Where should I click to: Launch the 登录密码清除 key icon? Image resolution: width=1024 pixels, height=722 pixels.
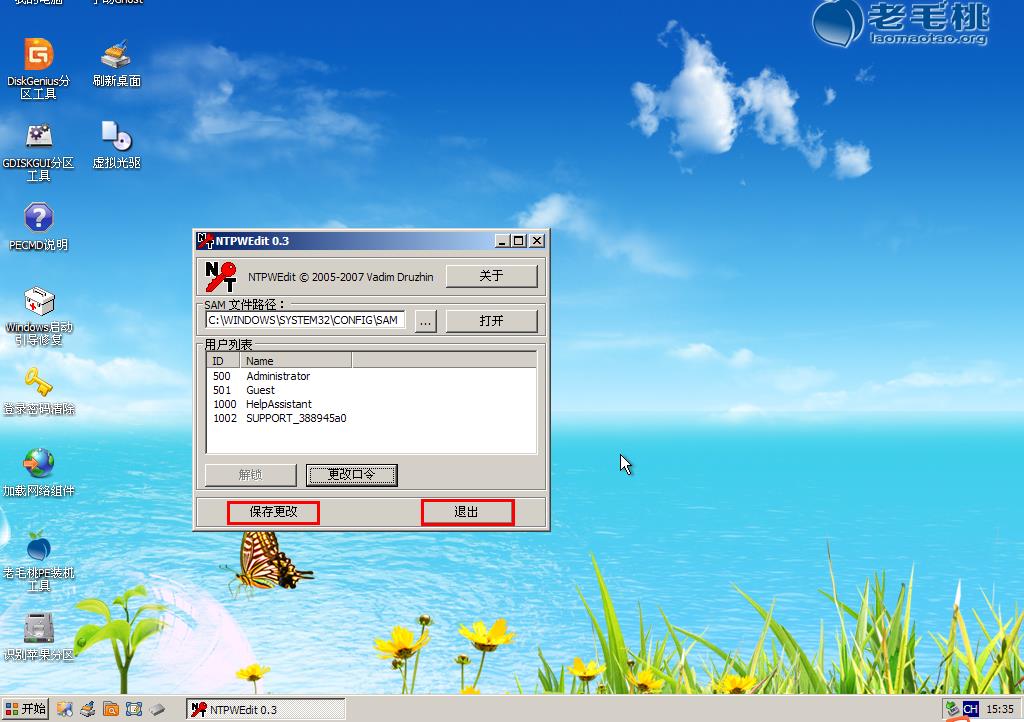[x=38, y=384]
